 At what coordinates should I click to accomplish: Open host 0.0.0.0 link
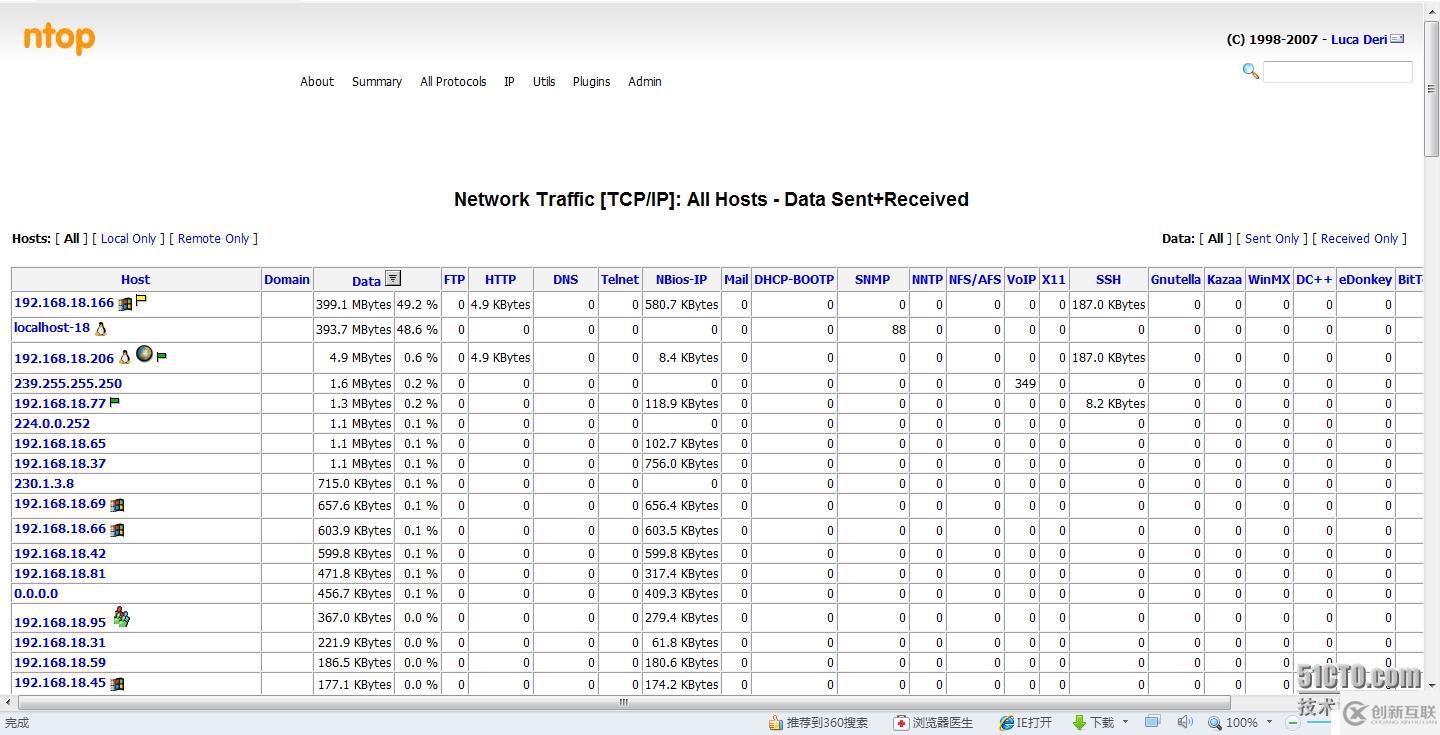click(x=36, y=594)
